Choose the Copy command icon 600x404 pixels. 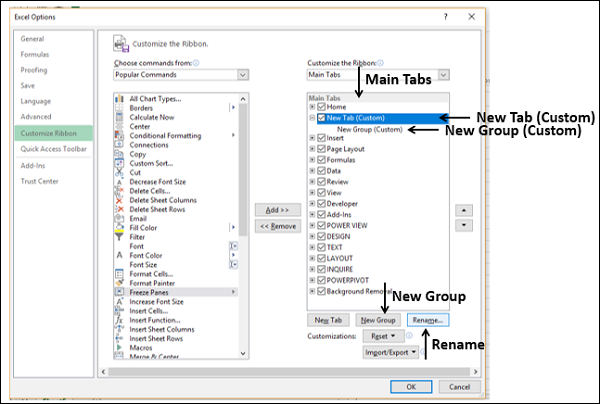pyautogui.click(x=119, y=154)
